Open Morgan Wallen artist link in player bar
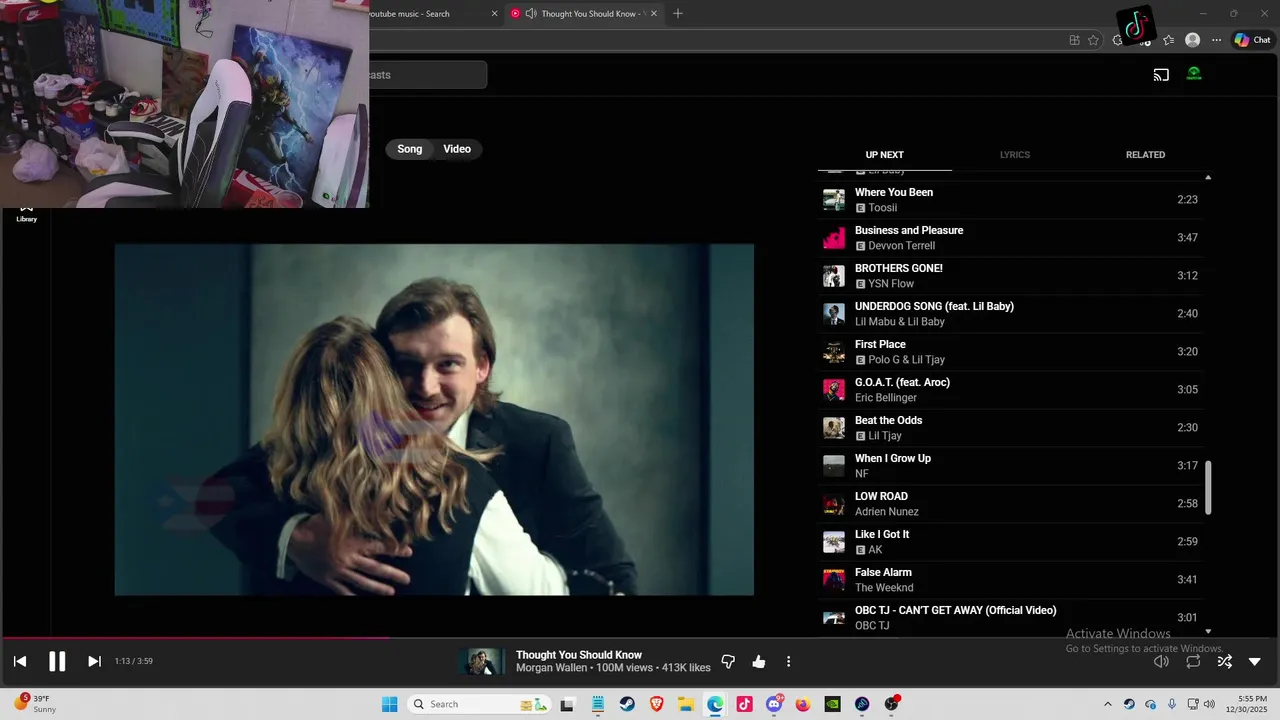The height and width of the screenshot is (720, 1280). 552,668
